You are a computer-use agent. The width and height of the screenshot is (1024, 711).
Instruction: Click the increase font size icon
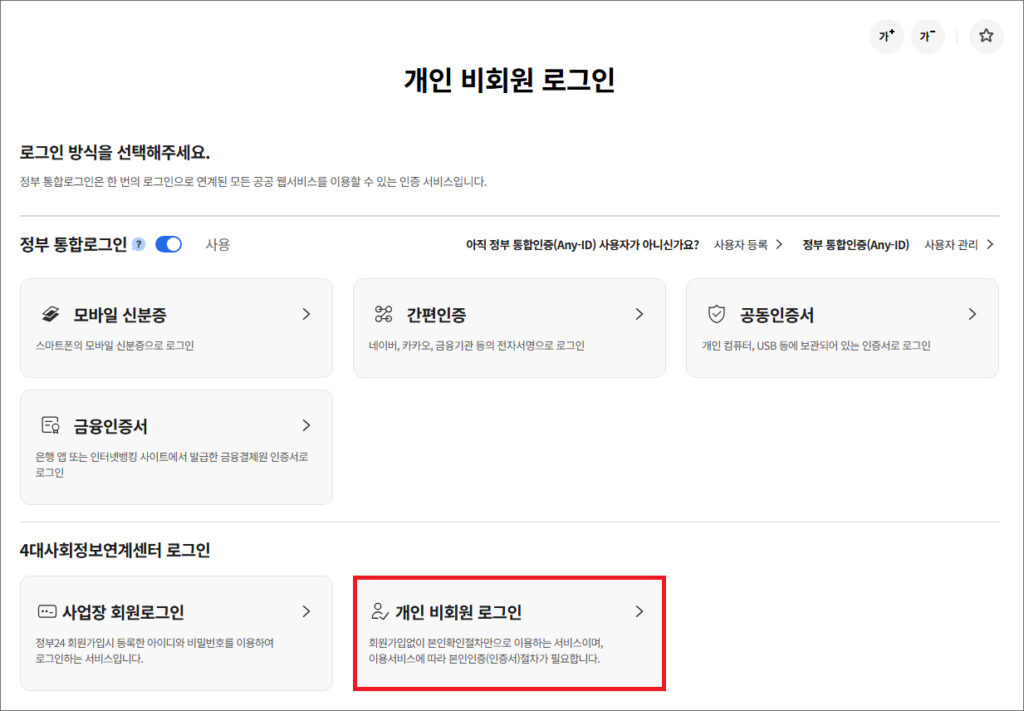pos(886,36)
